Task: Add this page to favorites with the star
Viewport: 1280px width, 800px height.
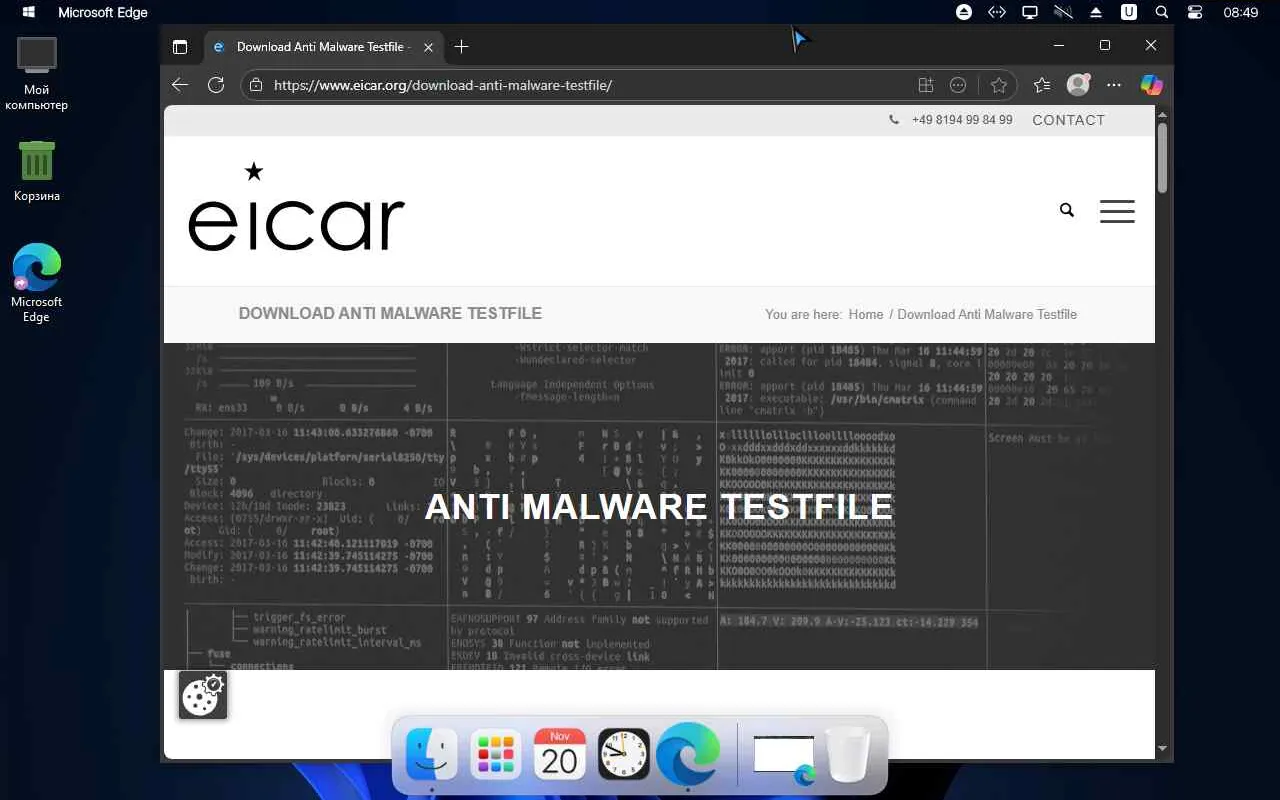Action: coord(998,85)
